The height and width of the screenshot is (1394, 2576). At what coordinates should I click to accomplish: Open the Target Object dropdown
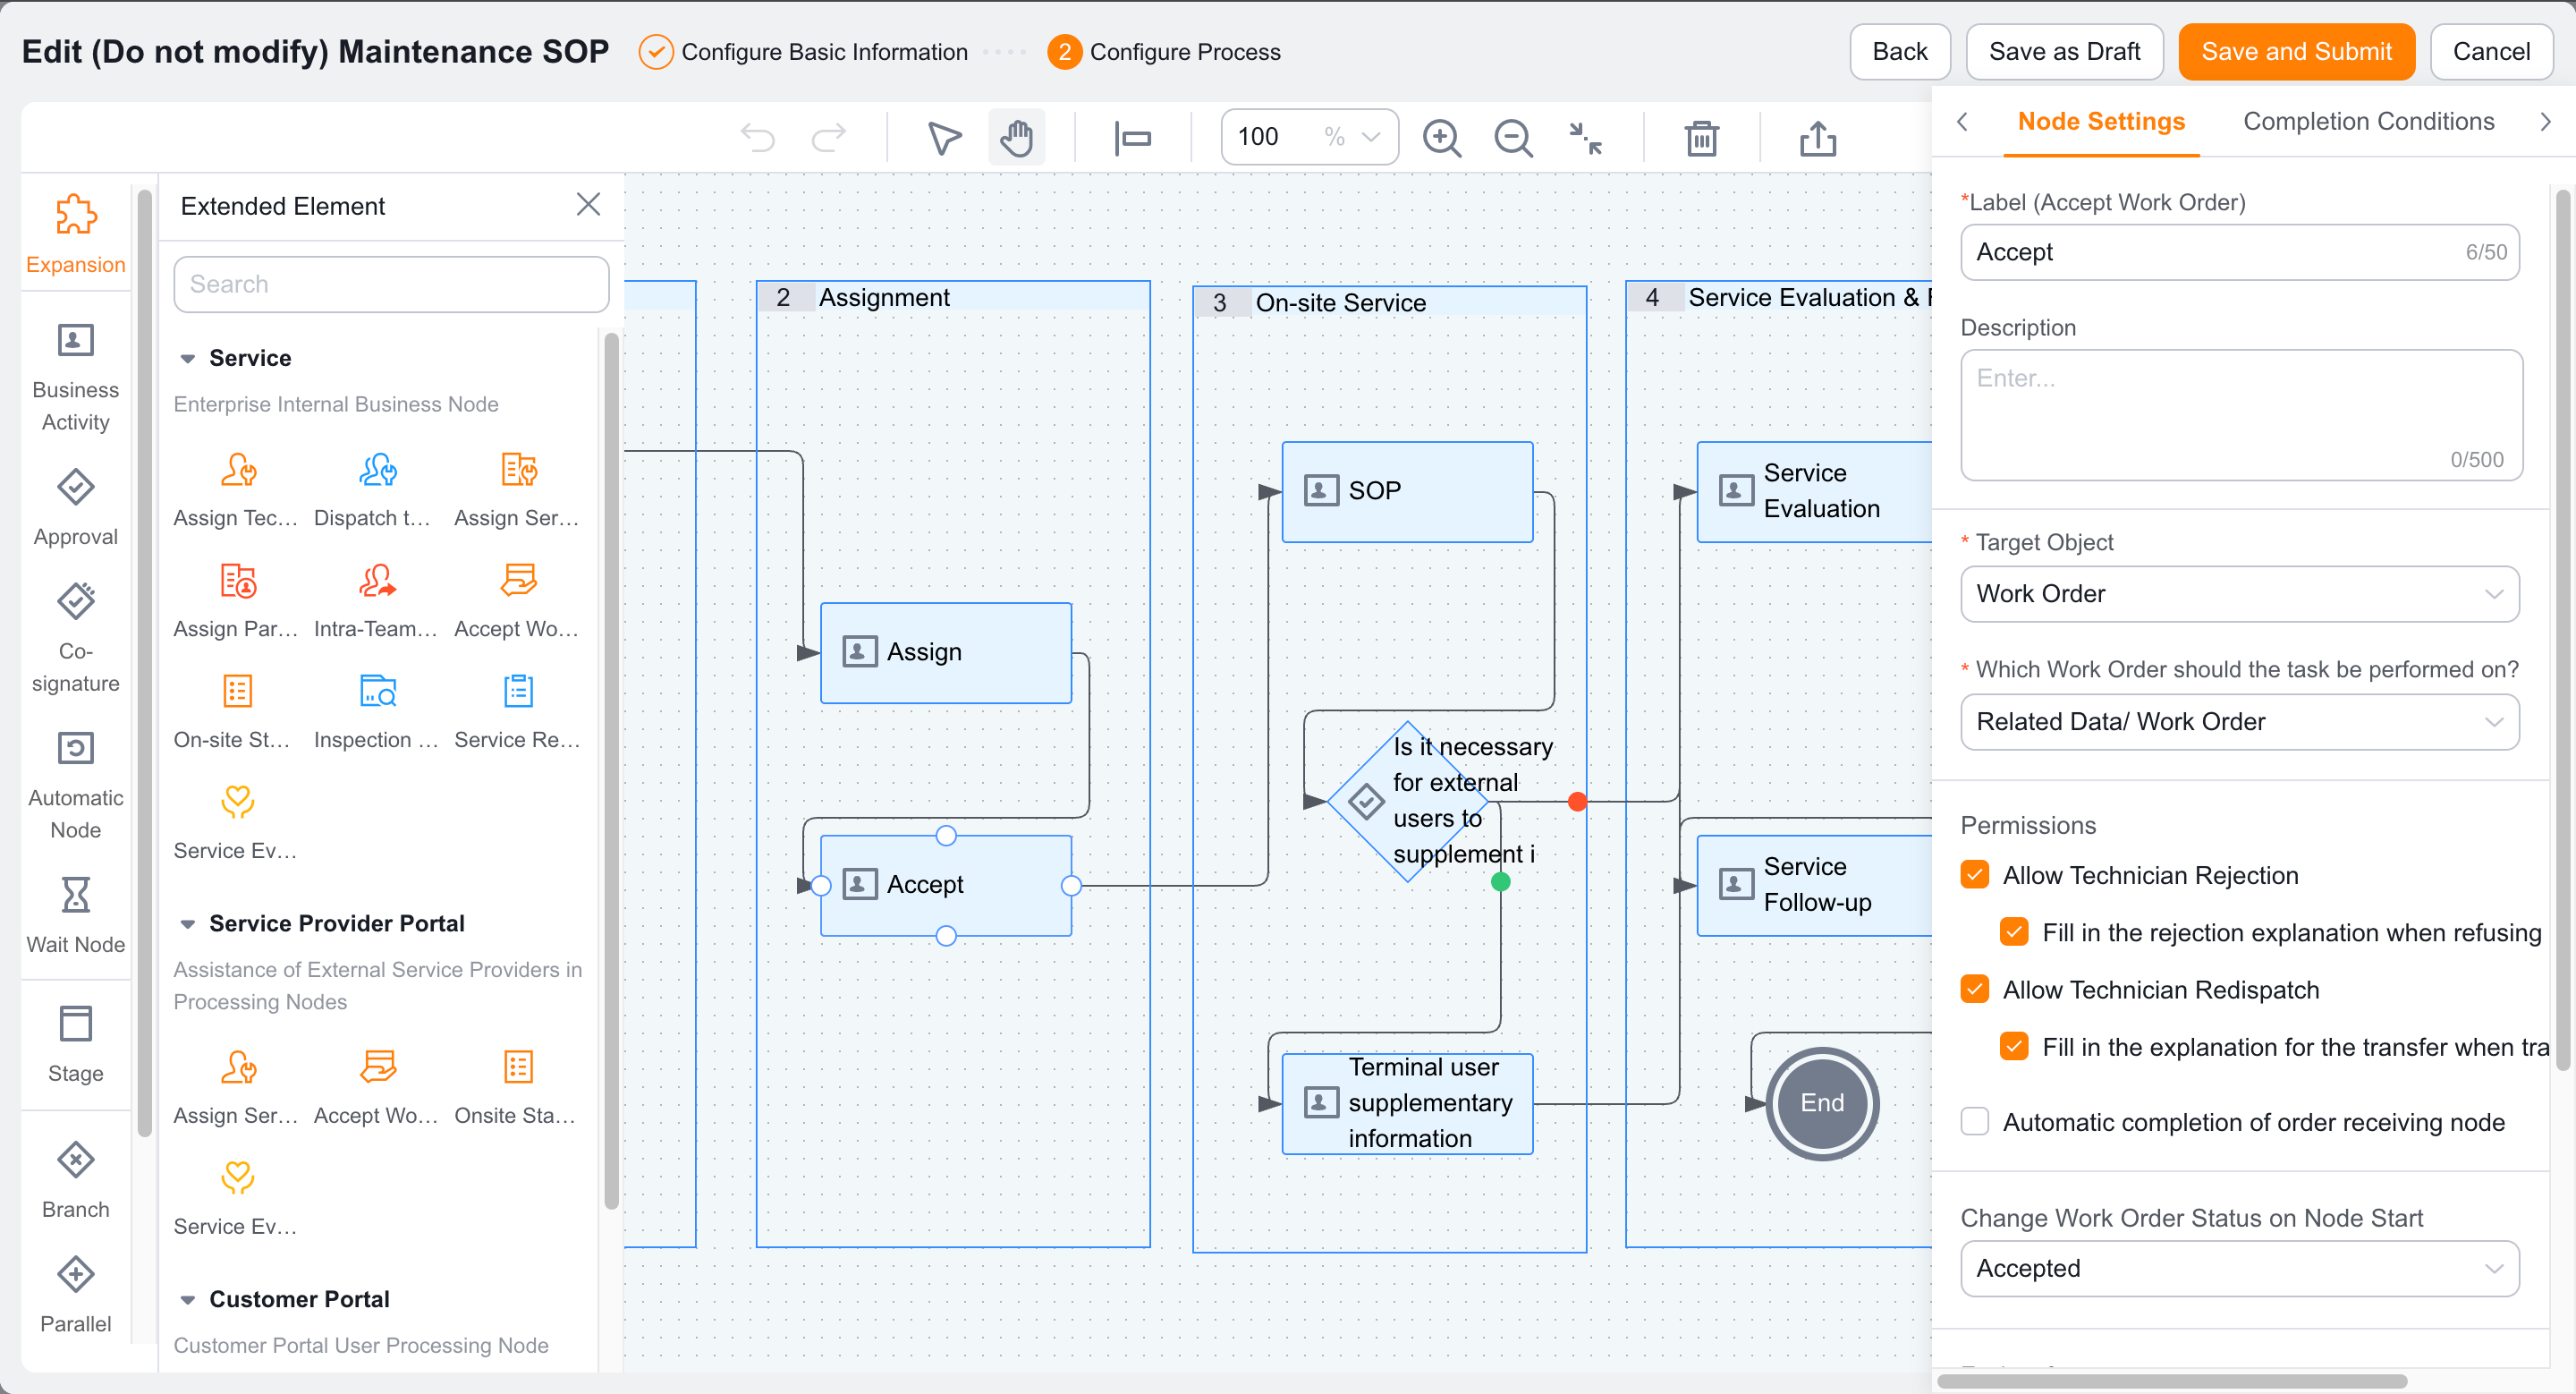(x=2240, y=594)
